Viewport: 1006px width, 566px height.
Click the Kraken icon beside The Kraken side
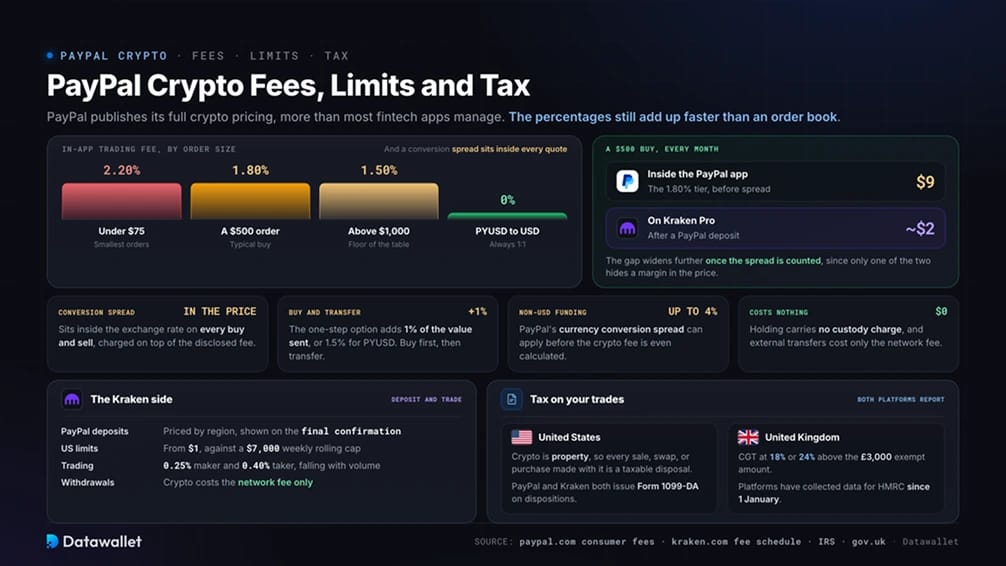coord(72,399)
